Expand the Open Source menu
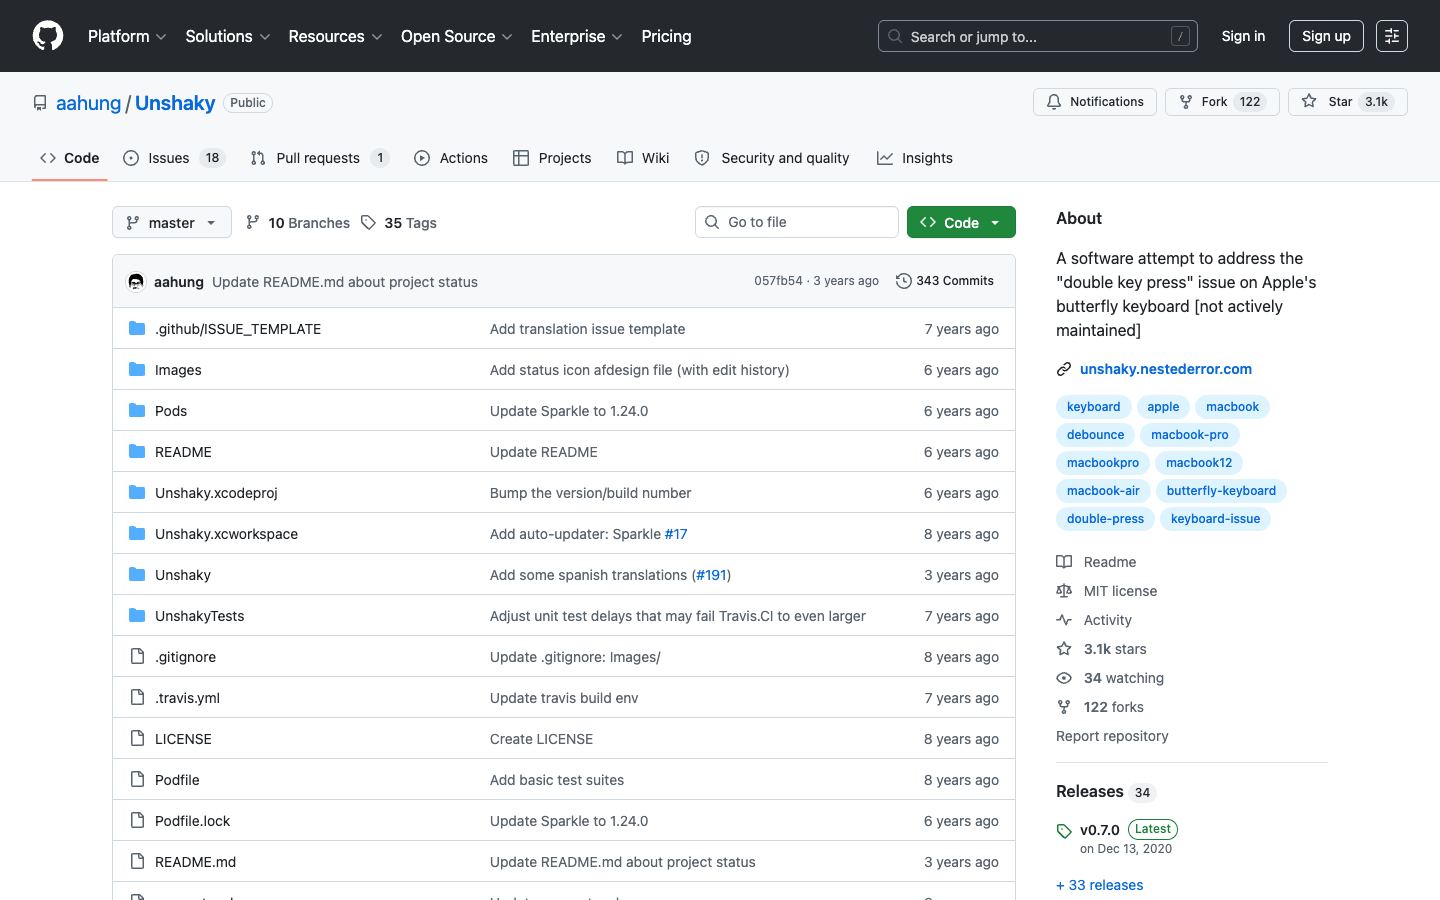Screen dimensions: 1440x900 pyautogui.click(x=457, y=36)
